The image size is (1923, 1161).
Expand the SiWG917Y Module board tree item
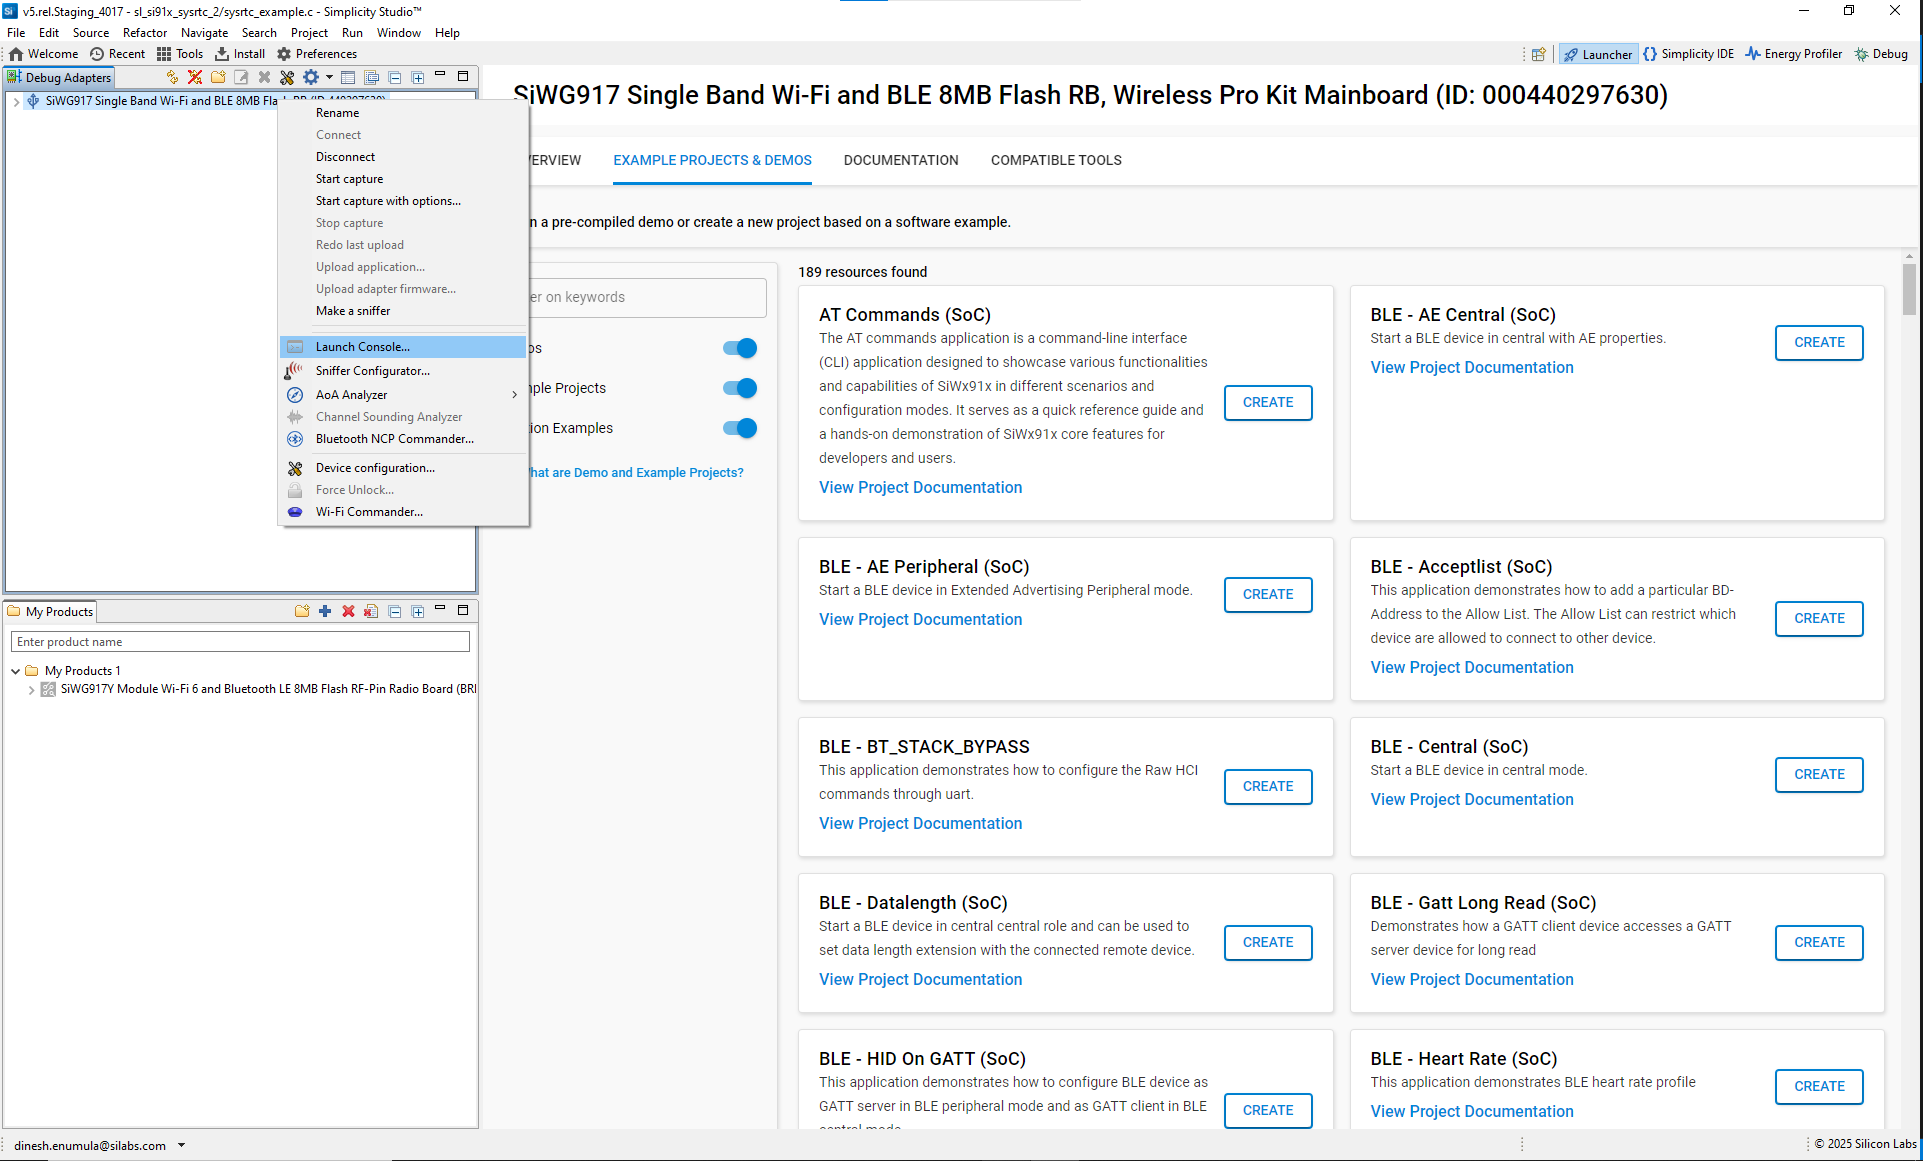tap(32, 689)
